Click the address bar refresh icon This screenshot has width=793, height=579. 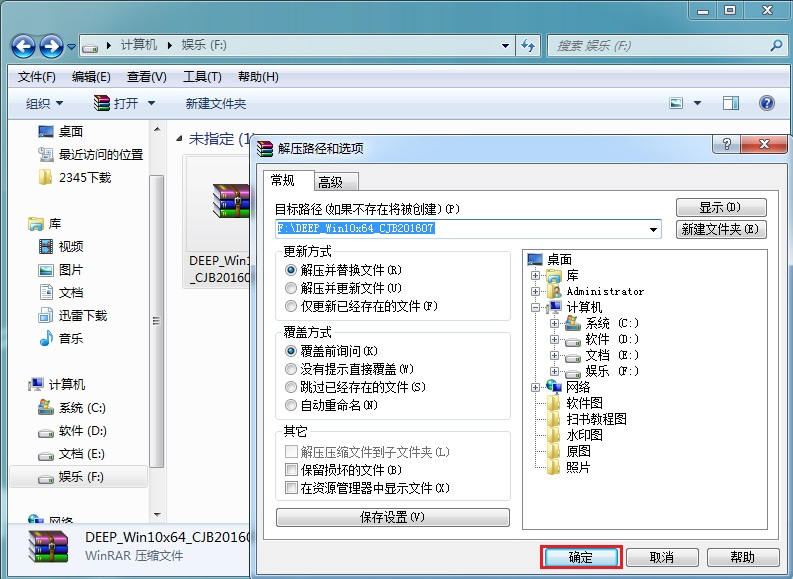pos(528,46)
